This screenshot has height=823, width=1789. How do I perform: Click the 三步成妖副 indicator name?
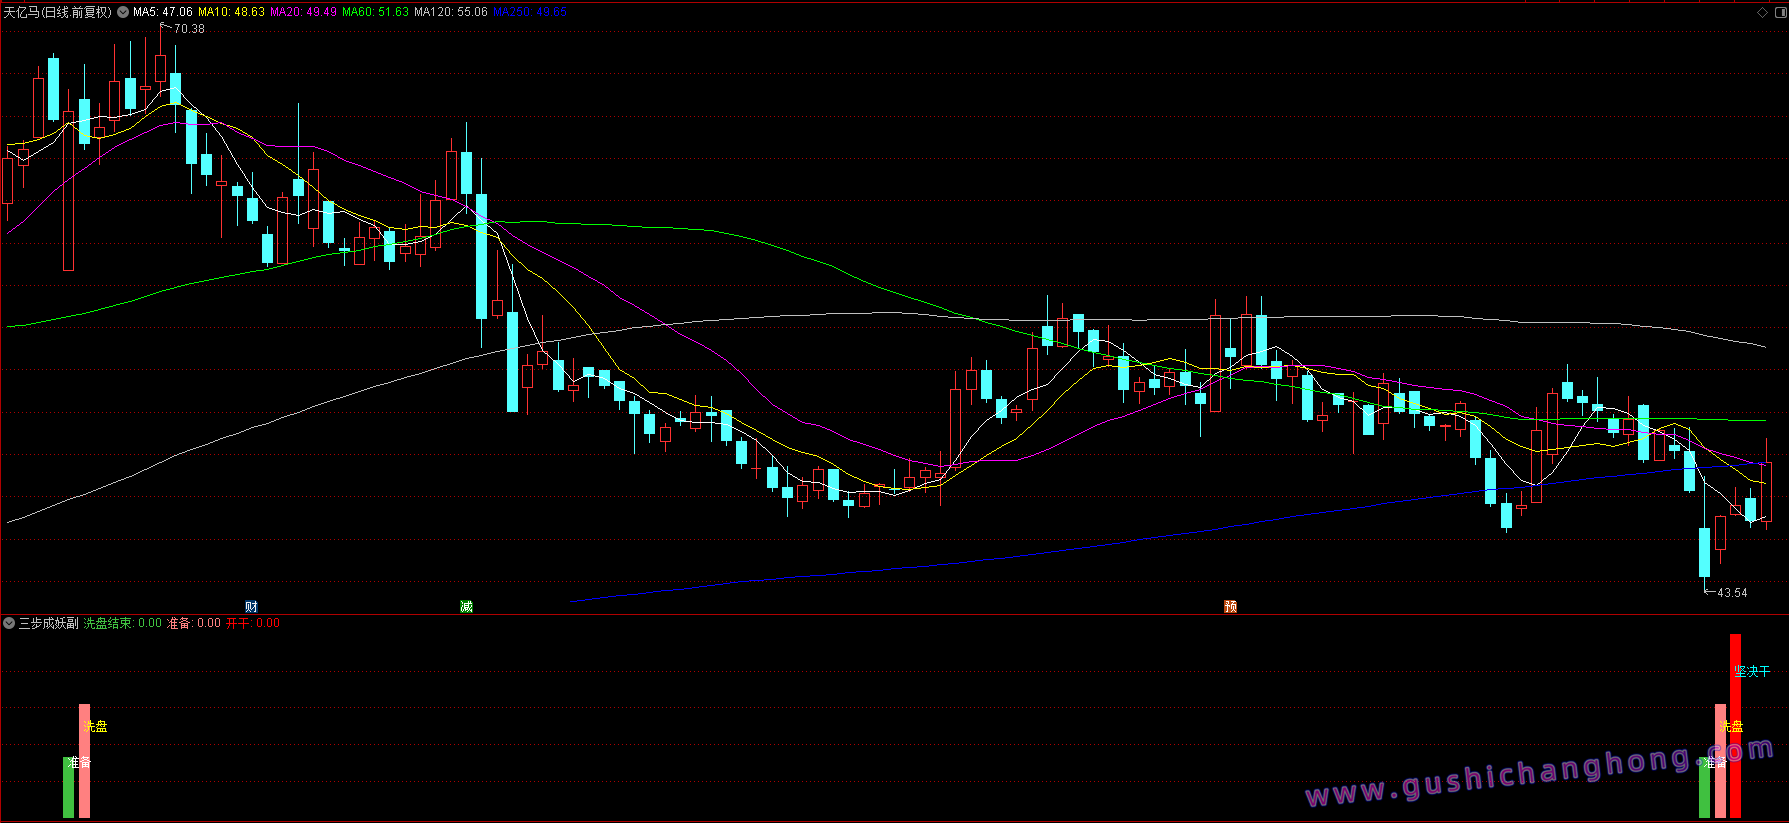48,623
